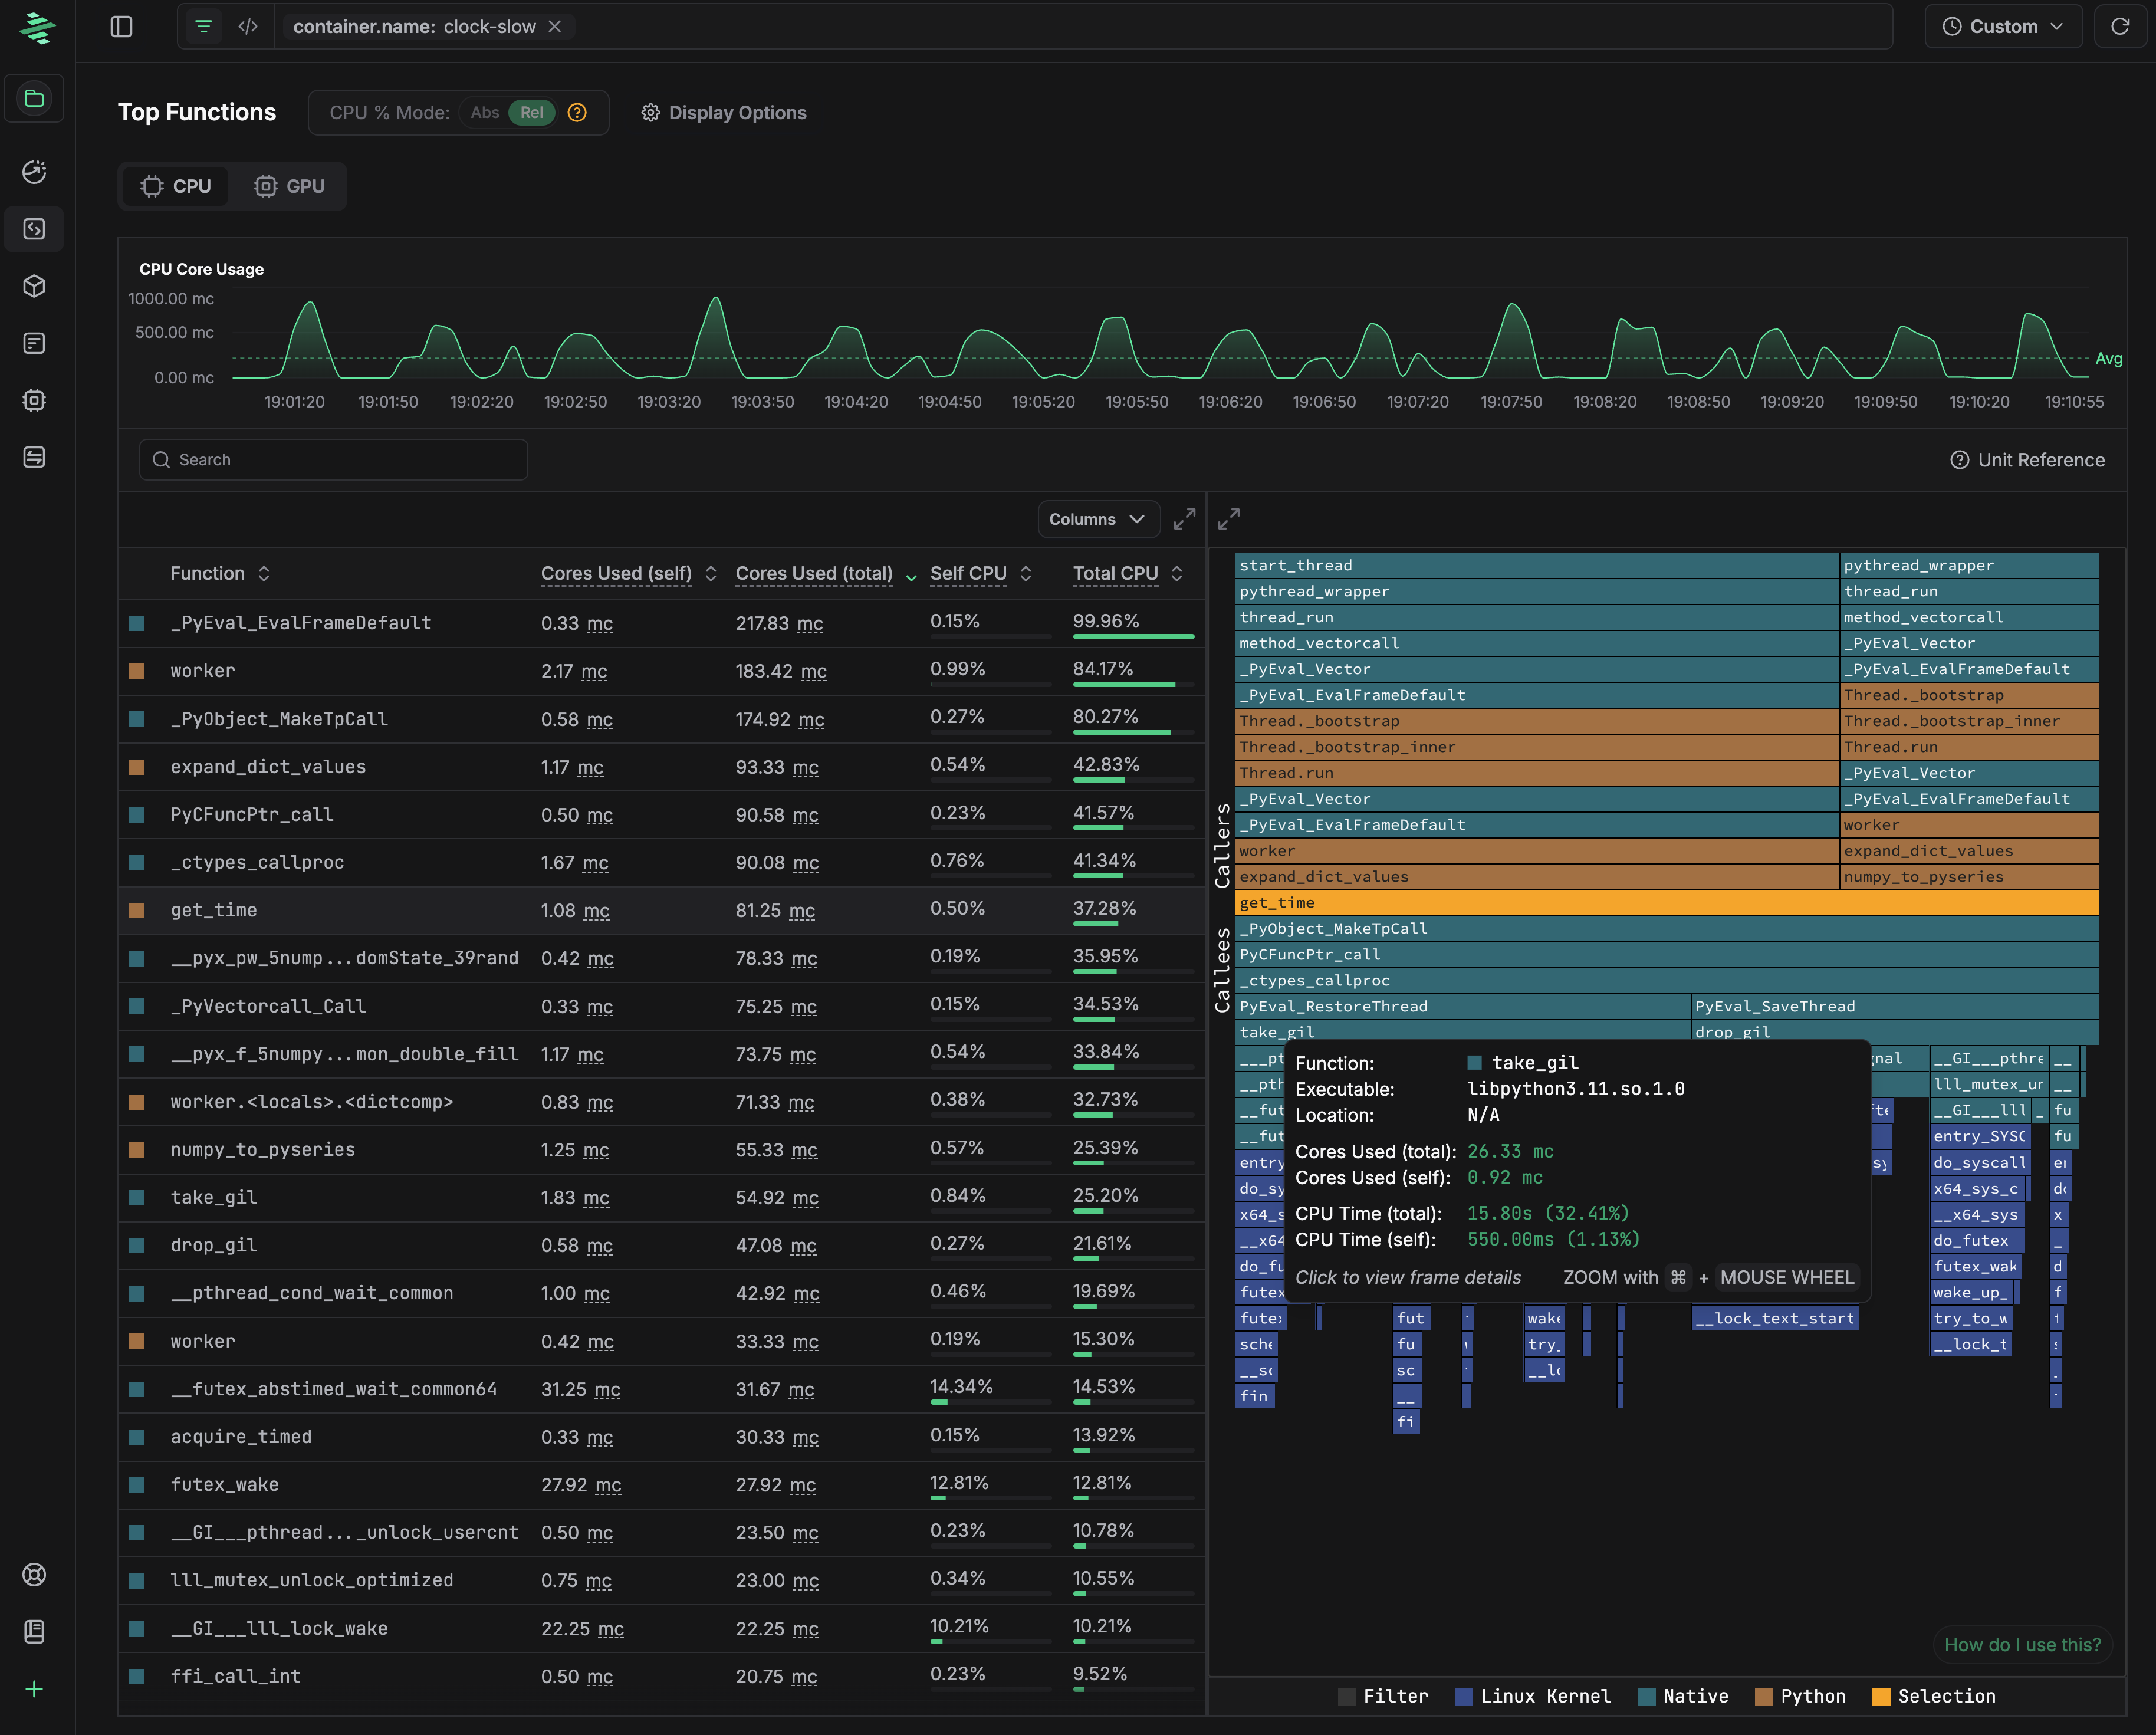Expand the functions table to fullscreen view
The width and height of the screenshot is (2156, 1735).
tap(1184, 519)
